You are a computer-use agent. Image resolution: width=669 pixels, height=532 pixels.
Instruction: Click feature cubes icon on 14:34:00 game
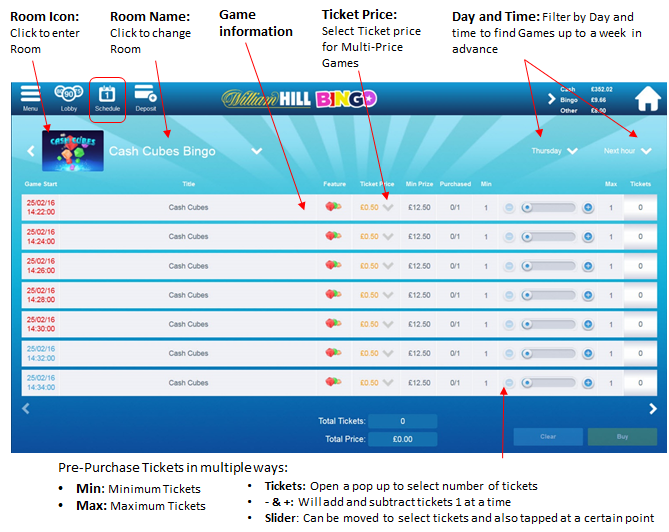333,382
